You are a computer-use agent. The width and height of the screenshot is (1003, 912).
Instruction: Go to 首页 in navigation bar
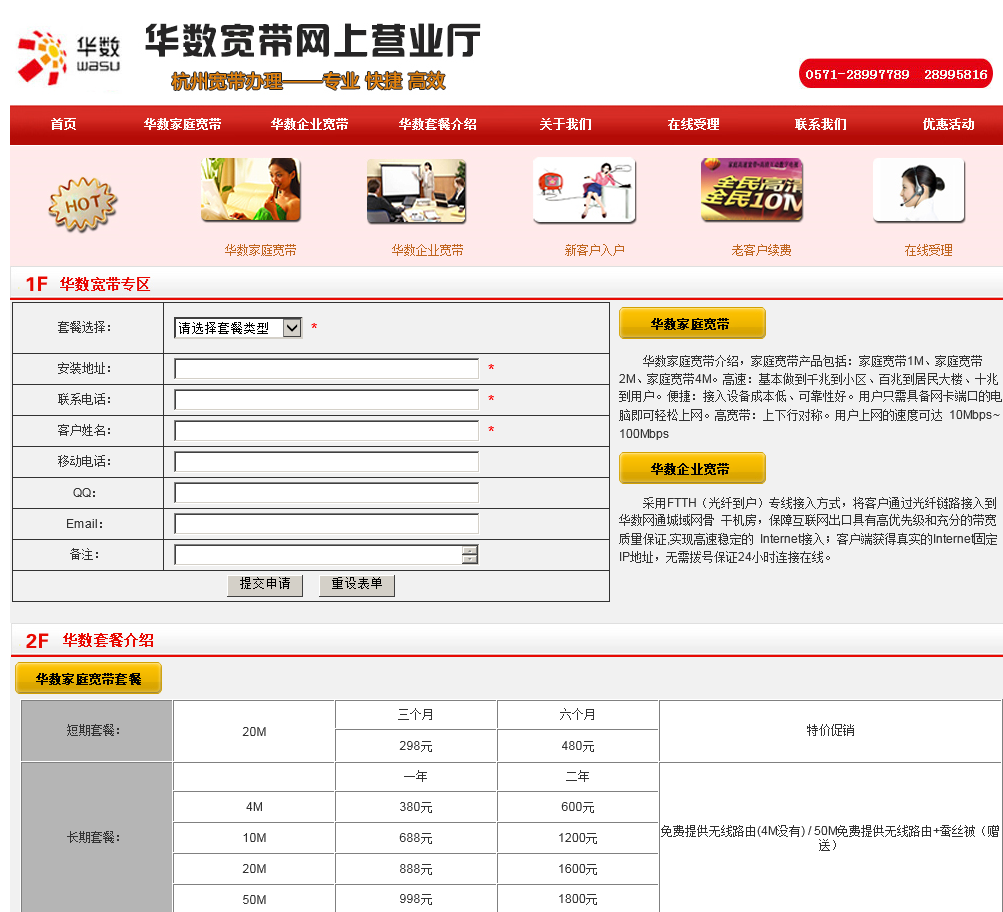point(63,124)
